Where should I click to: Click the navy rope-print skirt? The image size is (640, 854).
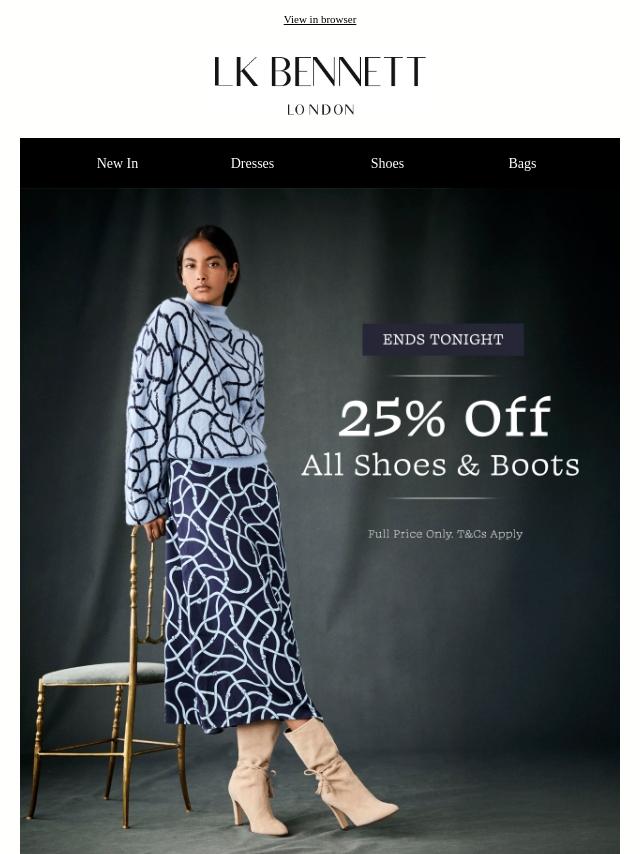237,596
